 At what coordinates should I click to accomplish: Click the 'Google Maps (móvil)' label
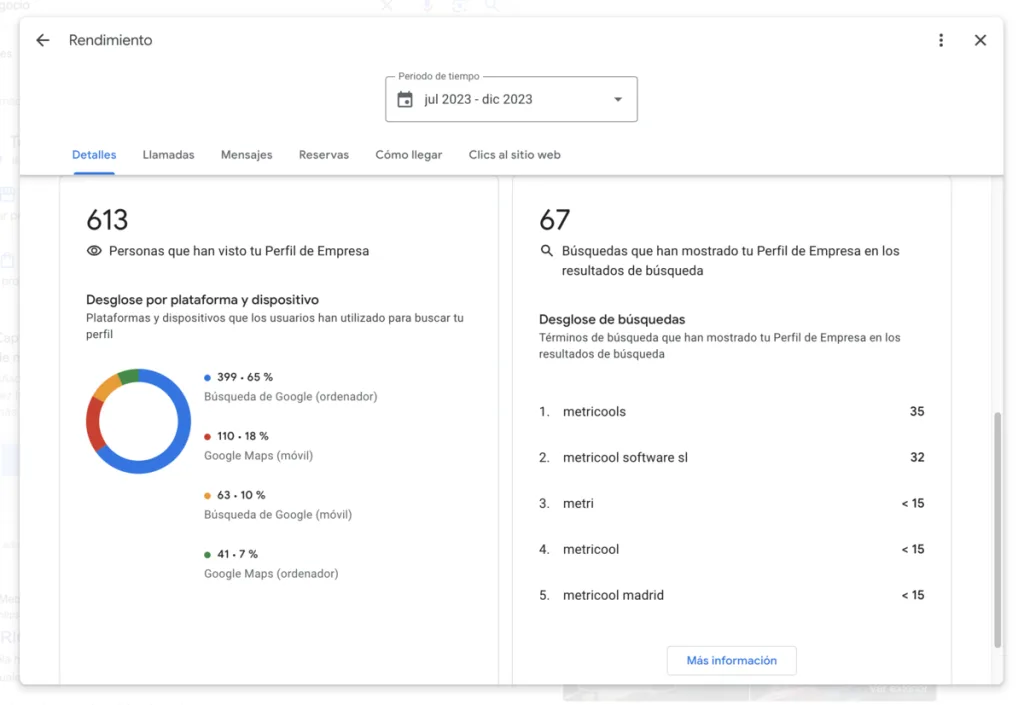click(x=259, y=456)
